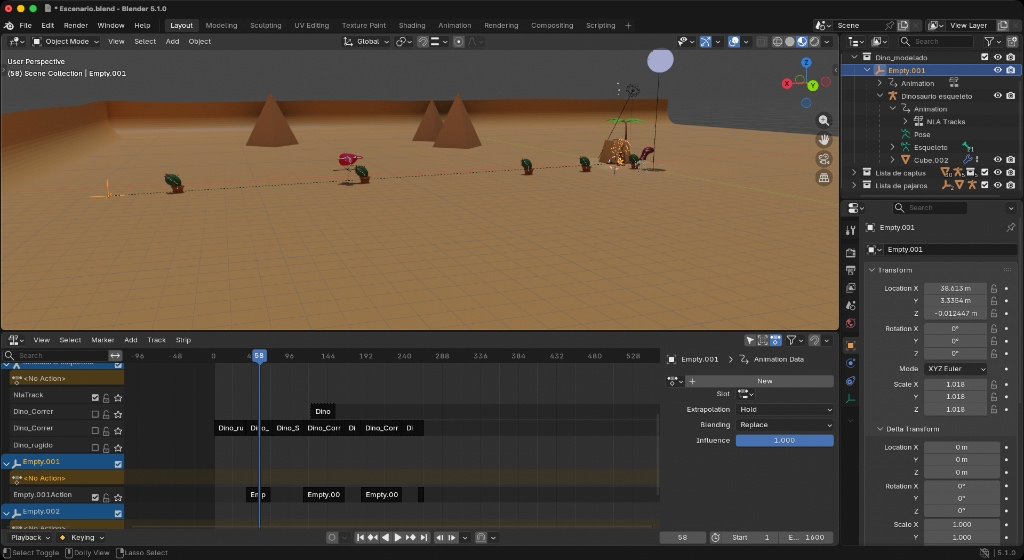The width and height of the screenshot is (1024, 560).
Task: Click the Z axis on navigation gizmo
Action: click(806, 63)
